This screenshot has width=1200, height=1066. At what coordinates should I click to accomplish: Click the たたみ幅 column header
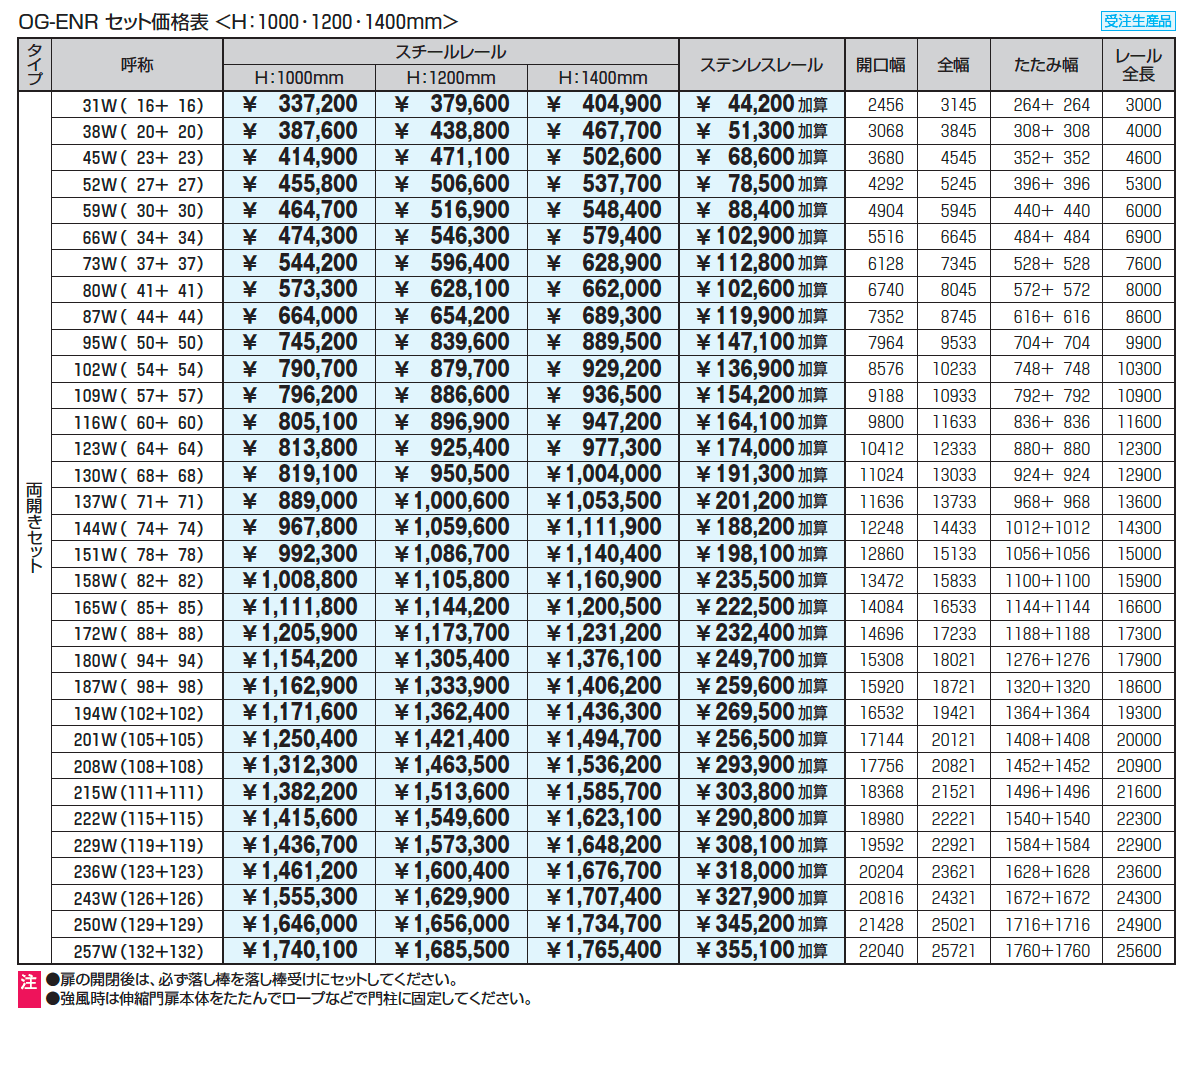(1046, 65)
